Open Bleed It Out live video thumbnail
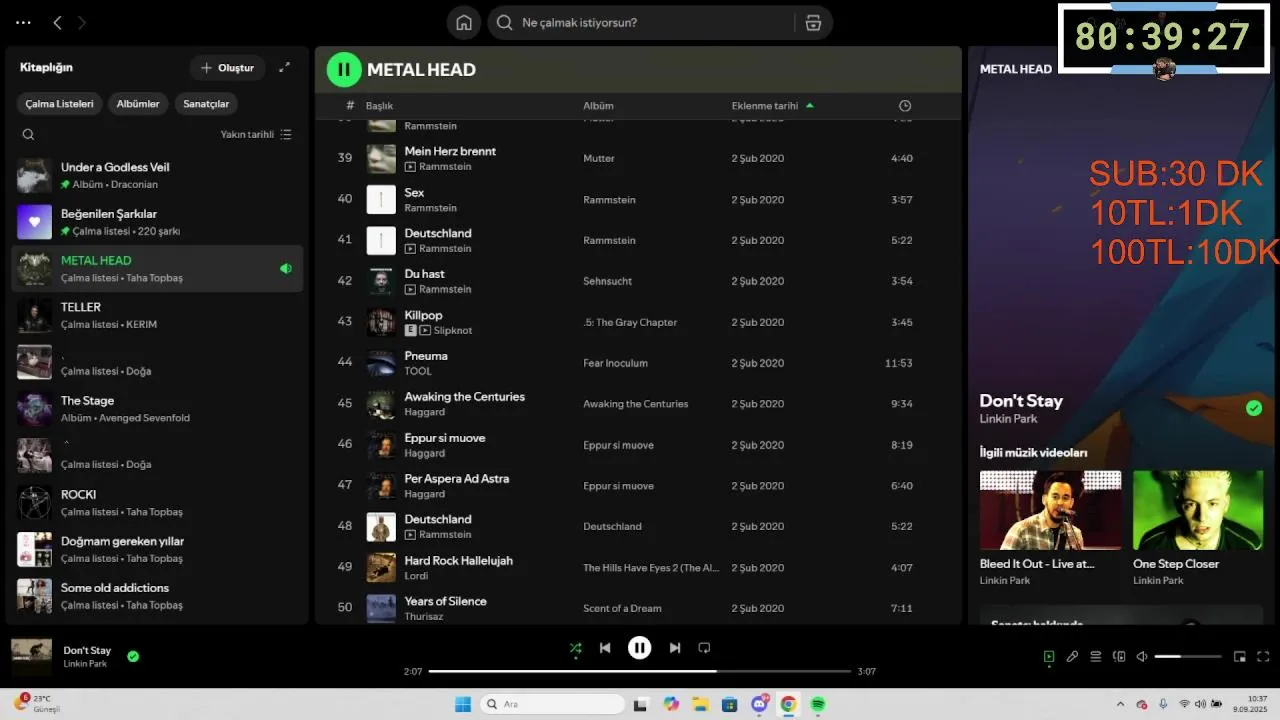The width and height of the screenshot is (1280, 720). coord(1050,510)
